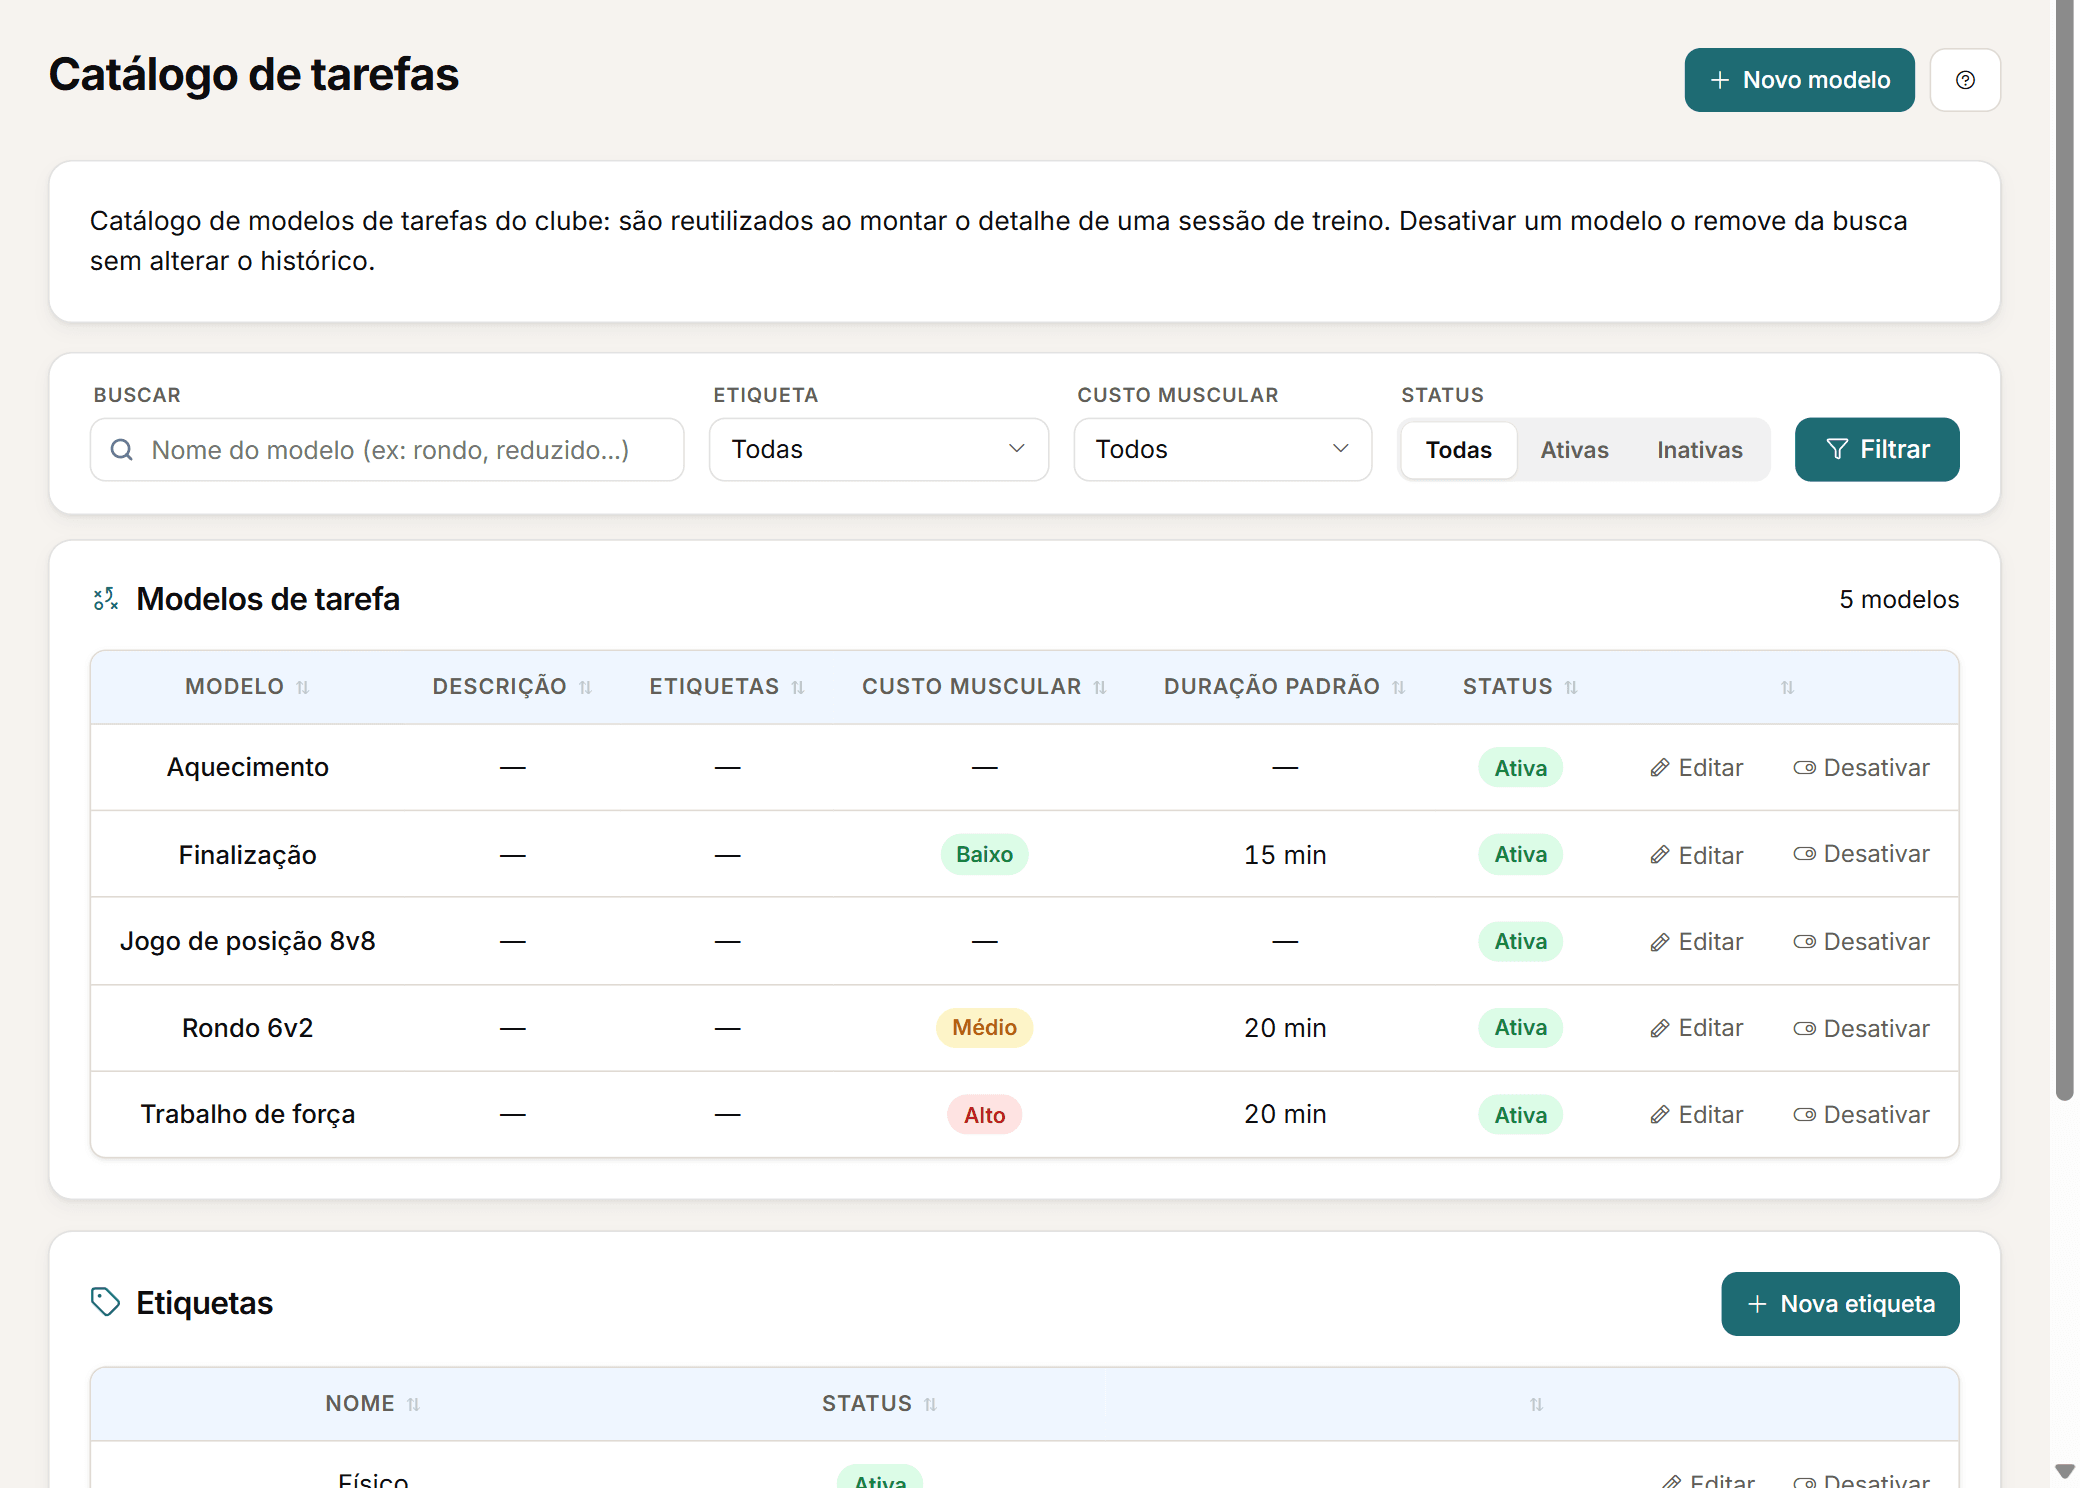
Task: Edit the Trabalho de força model
Action: 1696,1115
